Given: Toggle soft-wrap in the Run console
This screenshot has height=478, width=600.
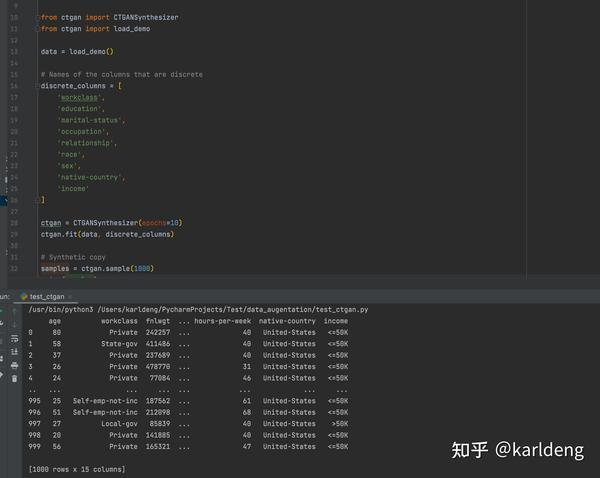Looking at the screenshot, I should [x=15, y=339].
